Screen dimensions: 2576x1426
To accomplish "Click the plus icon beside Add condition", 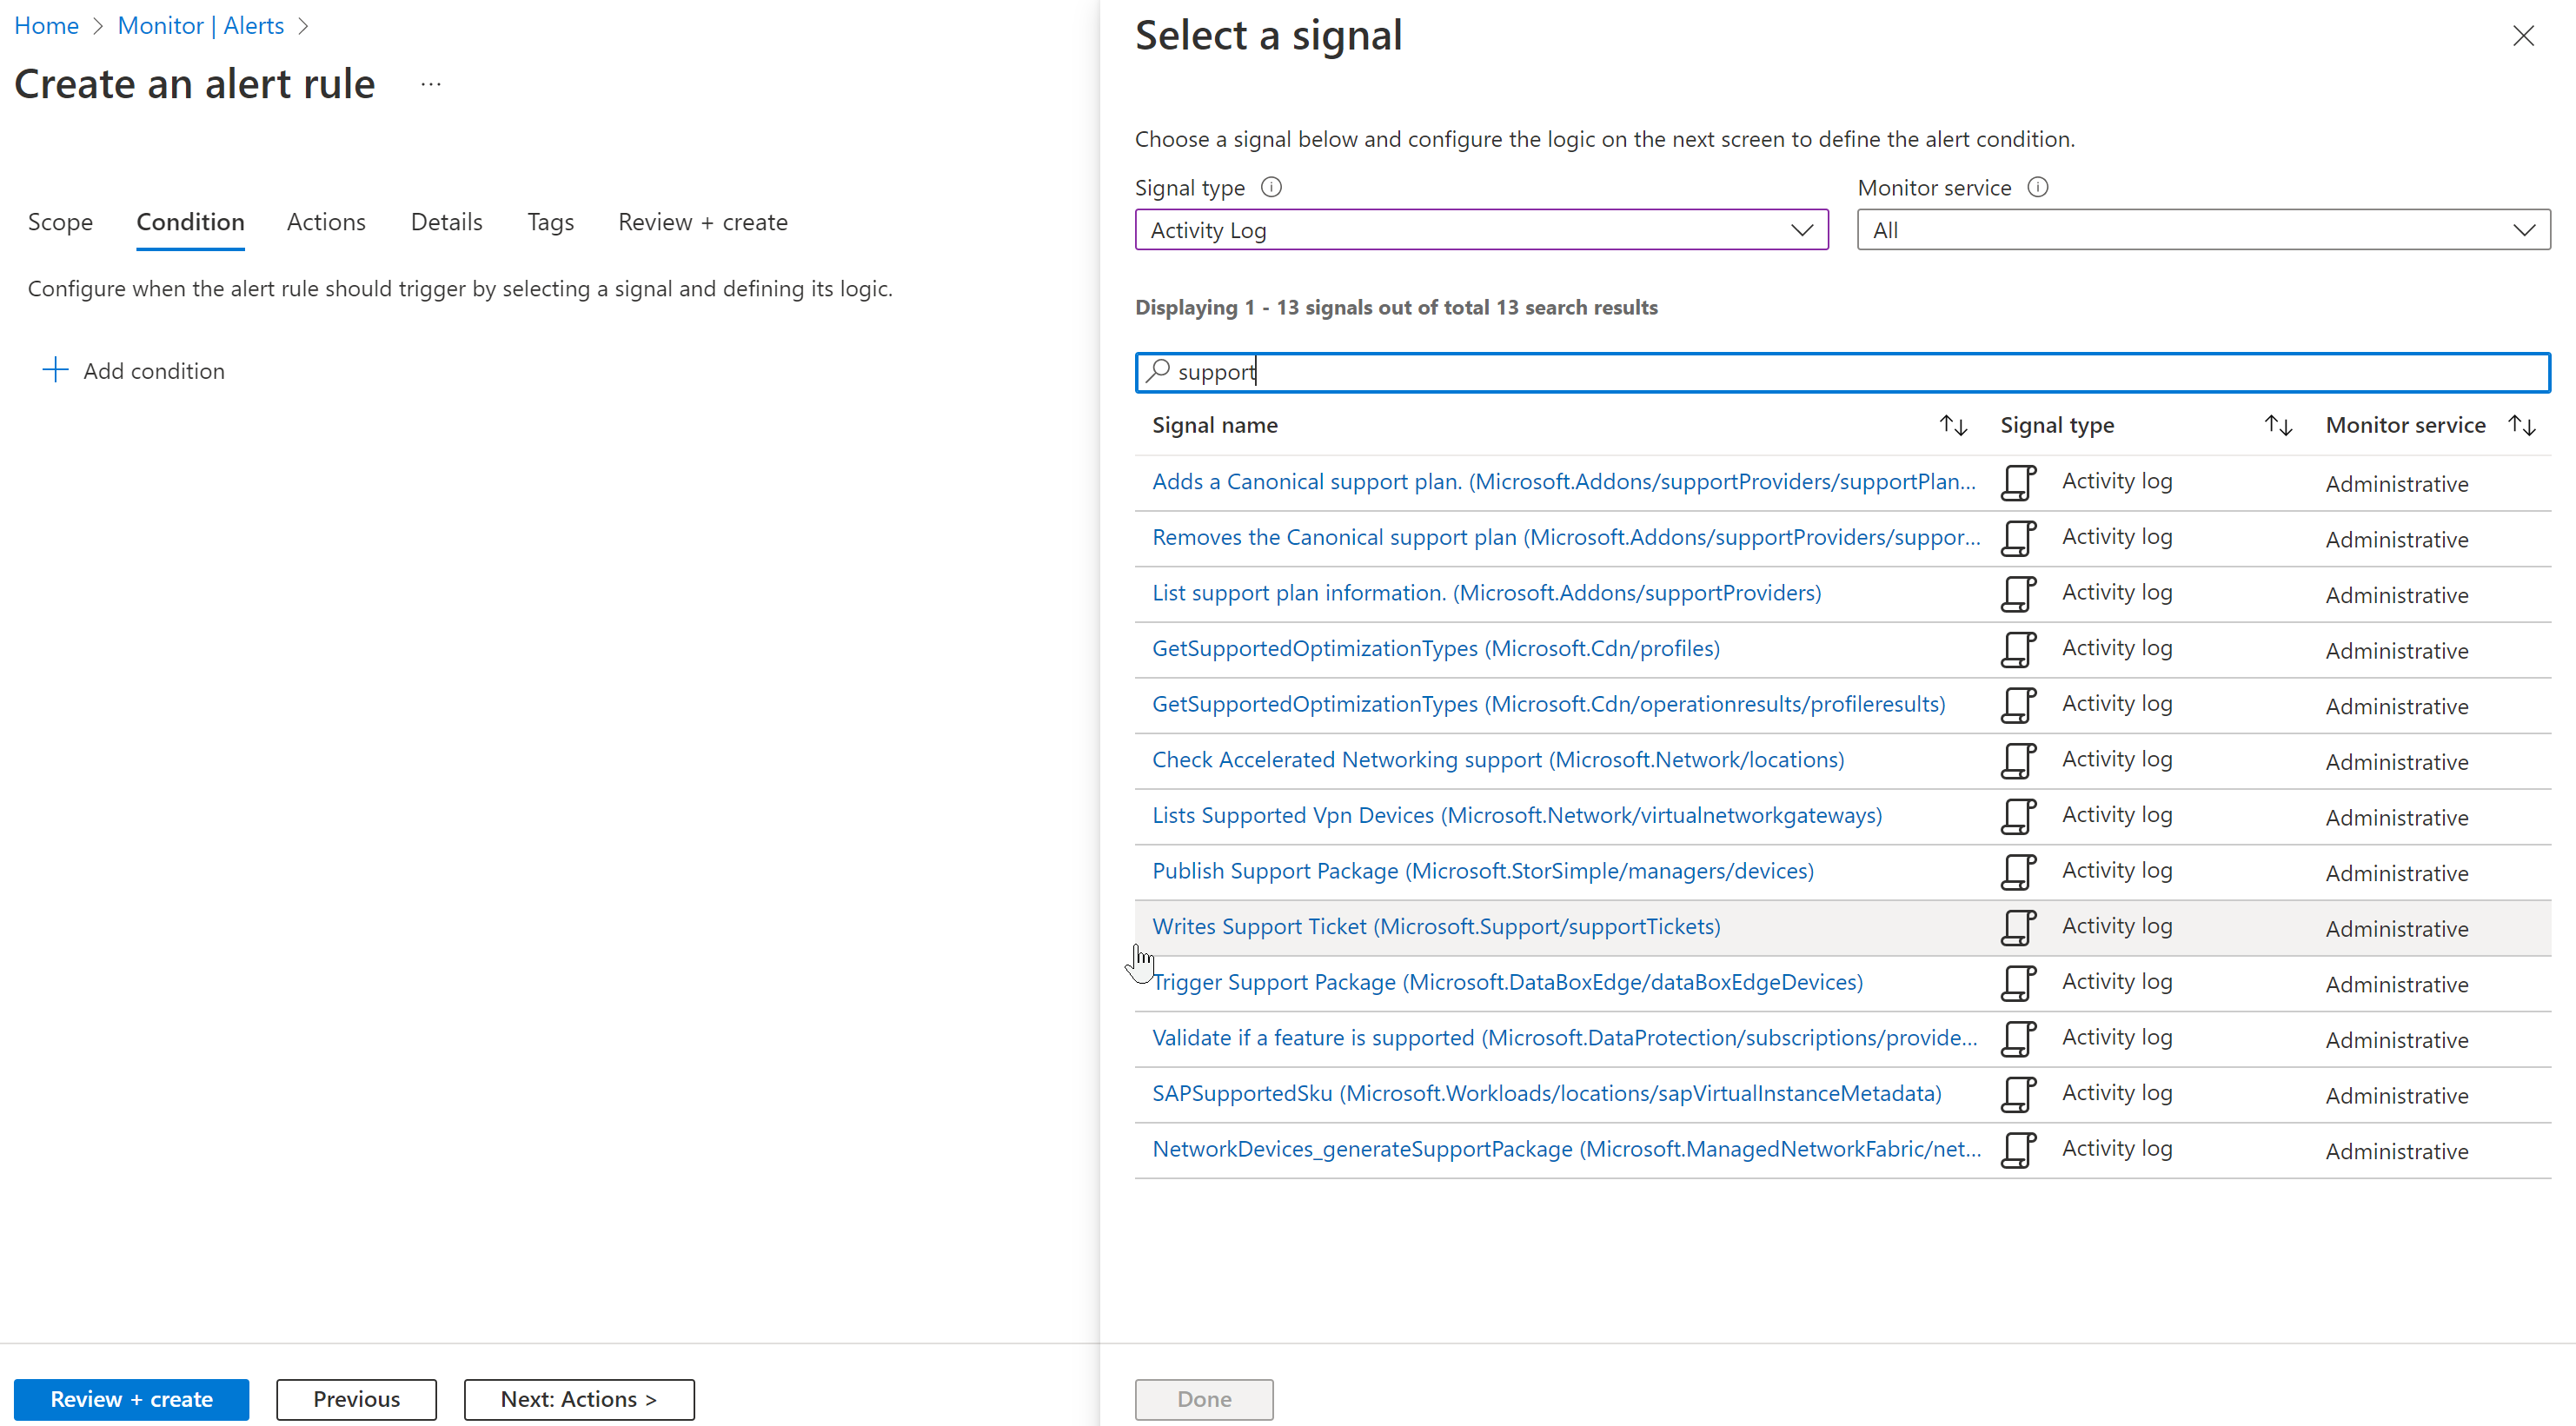I will pyautogui.click(x=55, y=369).
